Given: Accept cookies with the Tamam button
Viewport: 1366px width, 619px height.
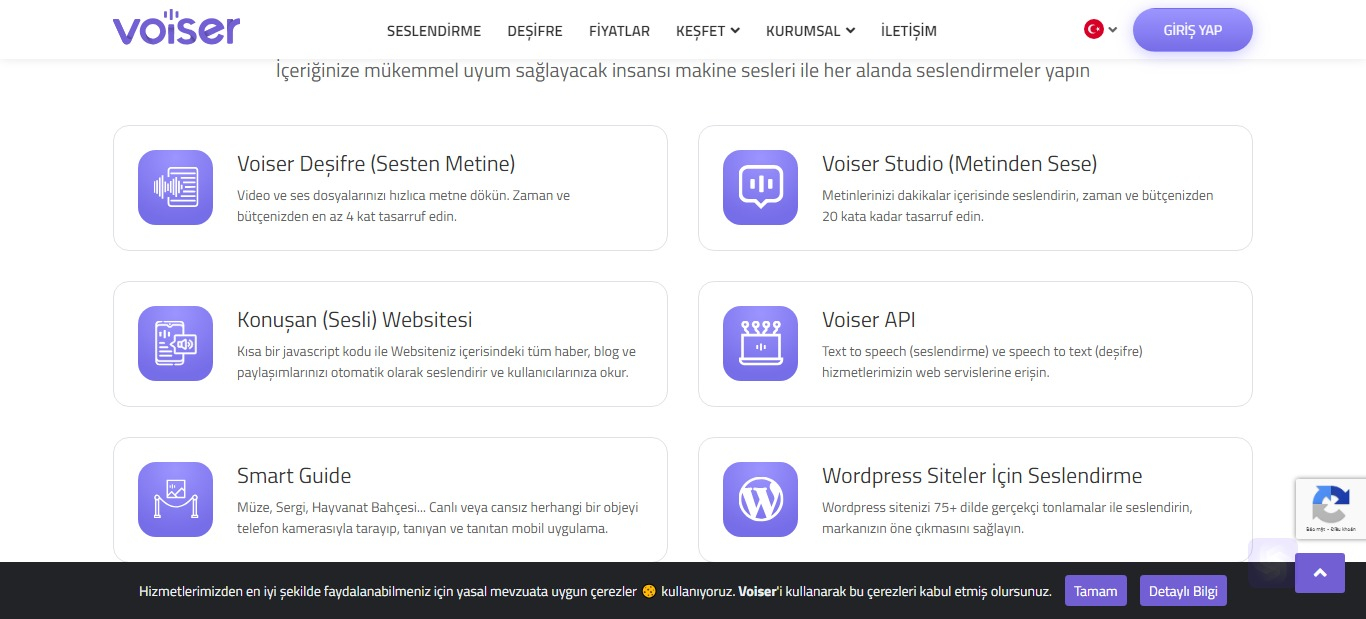Looking at the screenshot, I should point(1096,591).
